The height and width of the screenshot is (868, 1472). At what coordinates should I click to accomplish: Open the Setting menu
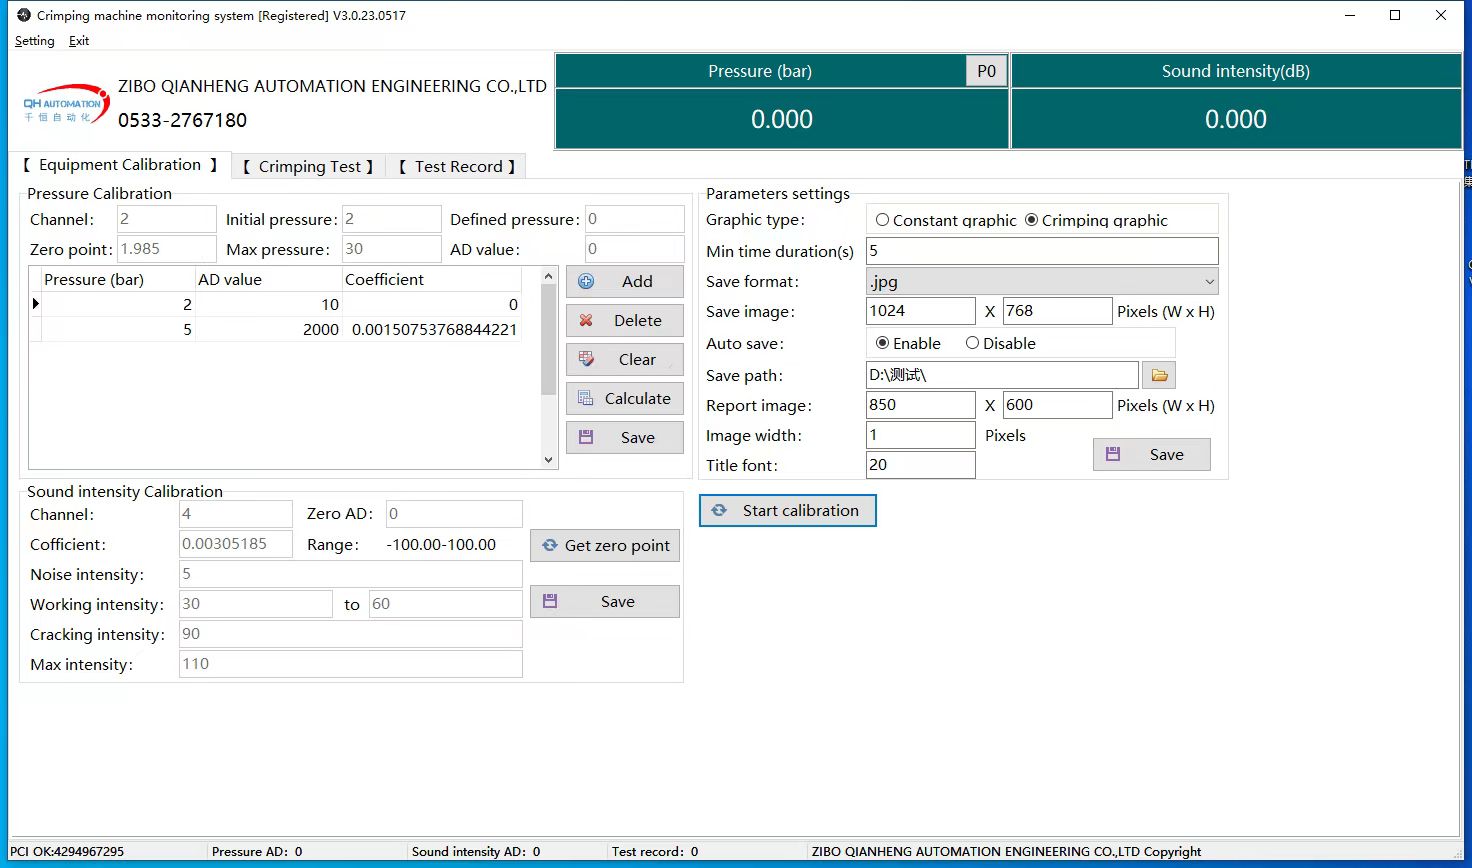[35, 41]
